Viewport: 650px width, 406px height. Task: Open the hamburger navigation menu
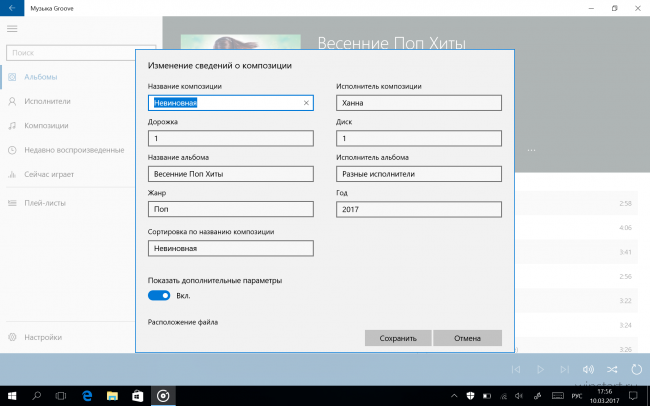(x=12, y=29)
